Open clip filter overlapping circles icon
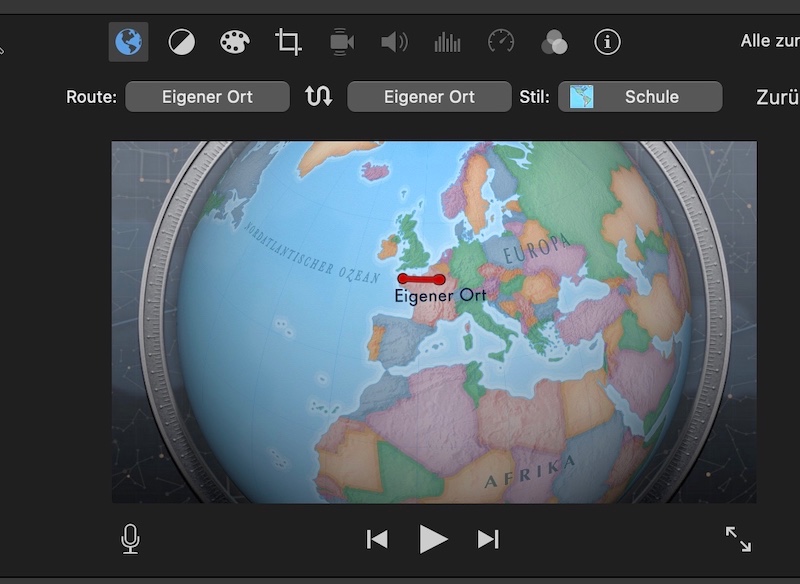Image resolution: width=800 pixels, height=584 pixels. [x=554, y=42]
